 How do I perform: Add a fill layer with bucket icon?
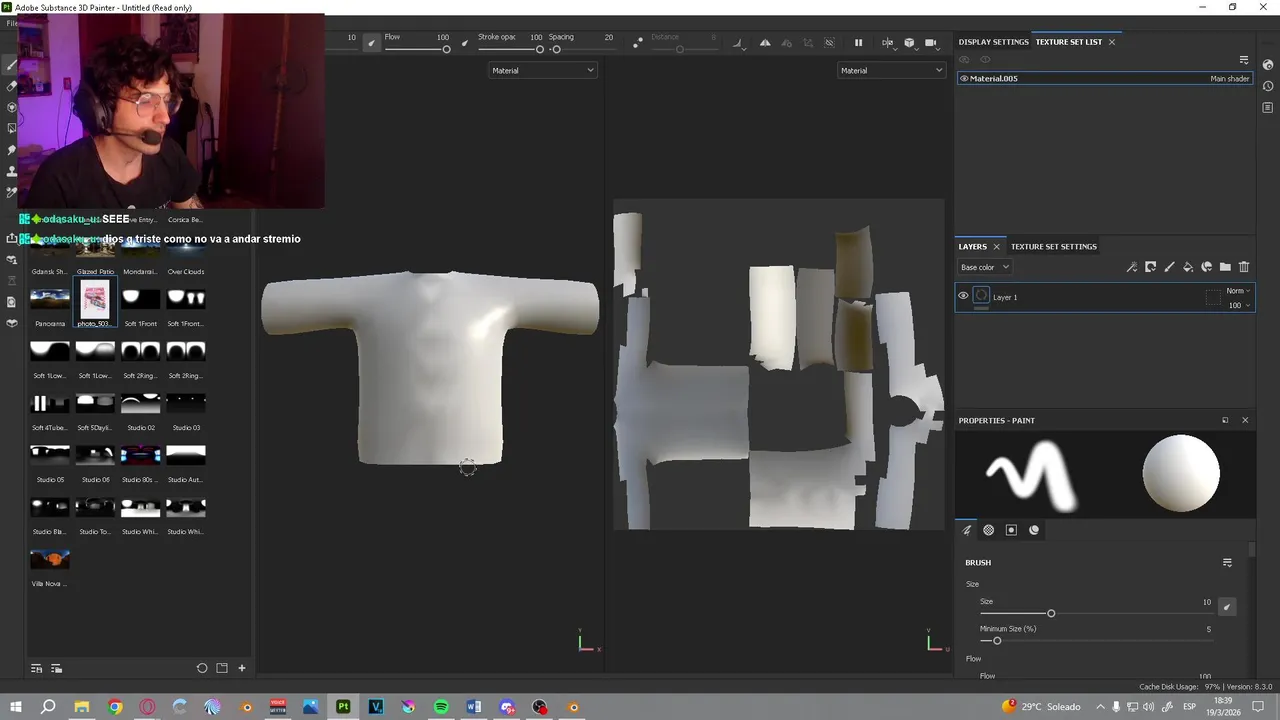[1188, 267]
